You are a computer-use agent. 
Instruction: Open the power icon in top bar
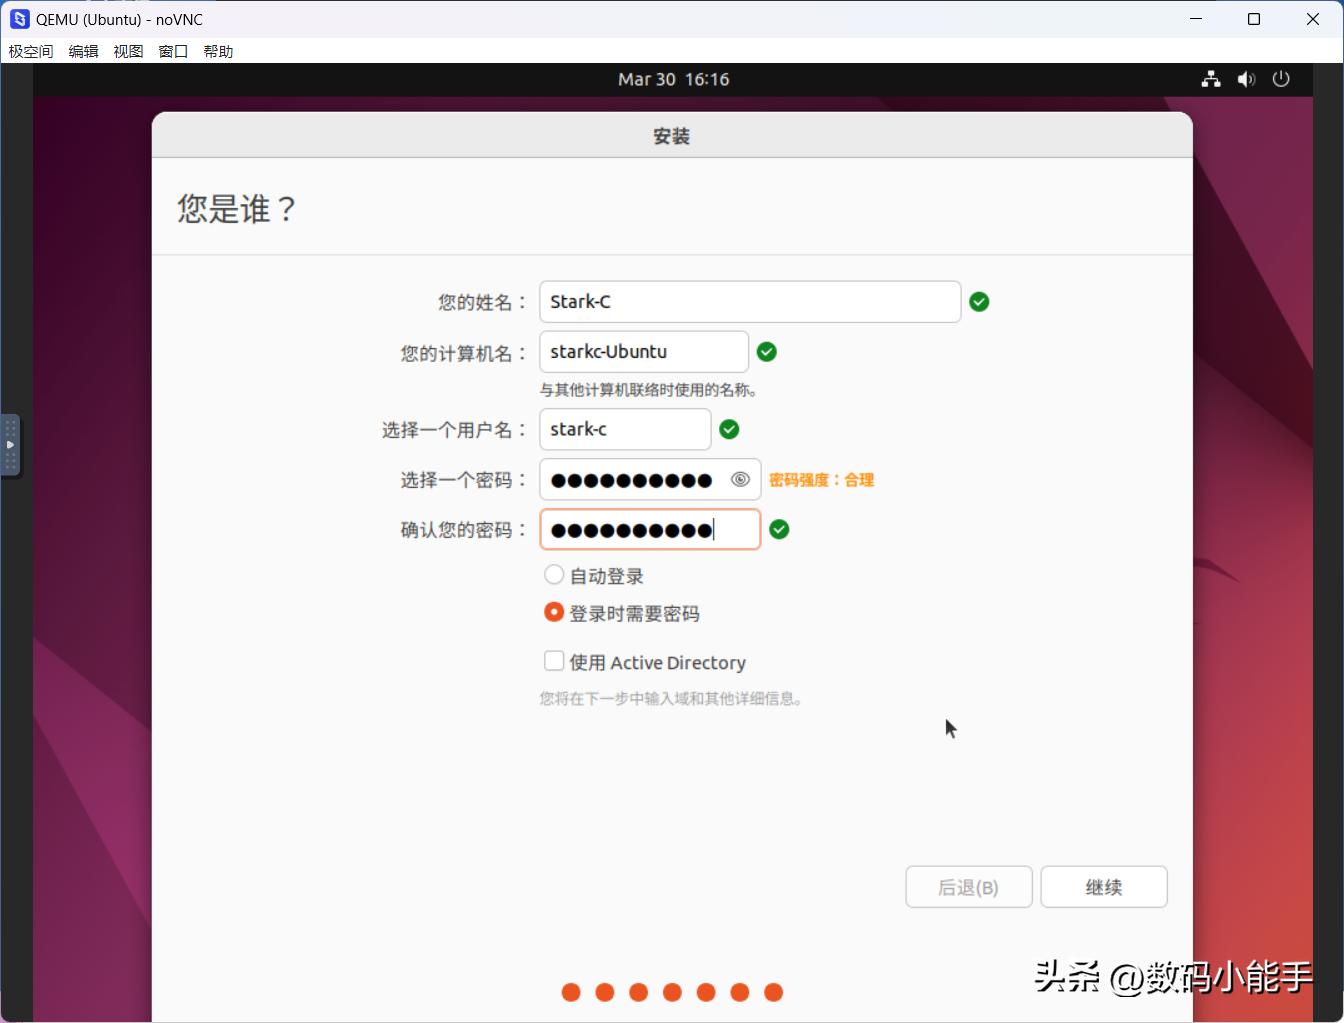point(1281,79)
